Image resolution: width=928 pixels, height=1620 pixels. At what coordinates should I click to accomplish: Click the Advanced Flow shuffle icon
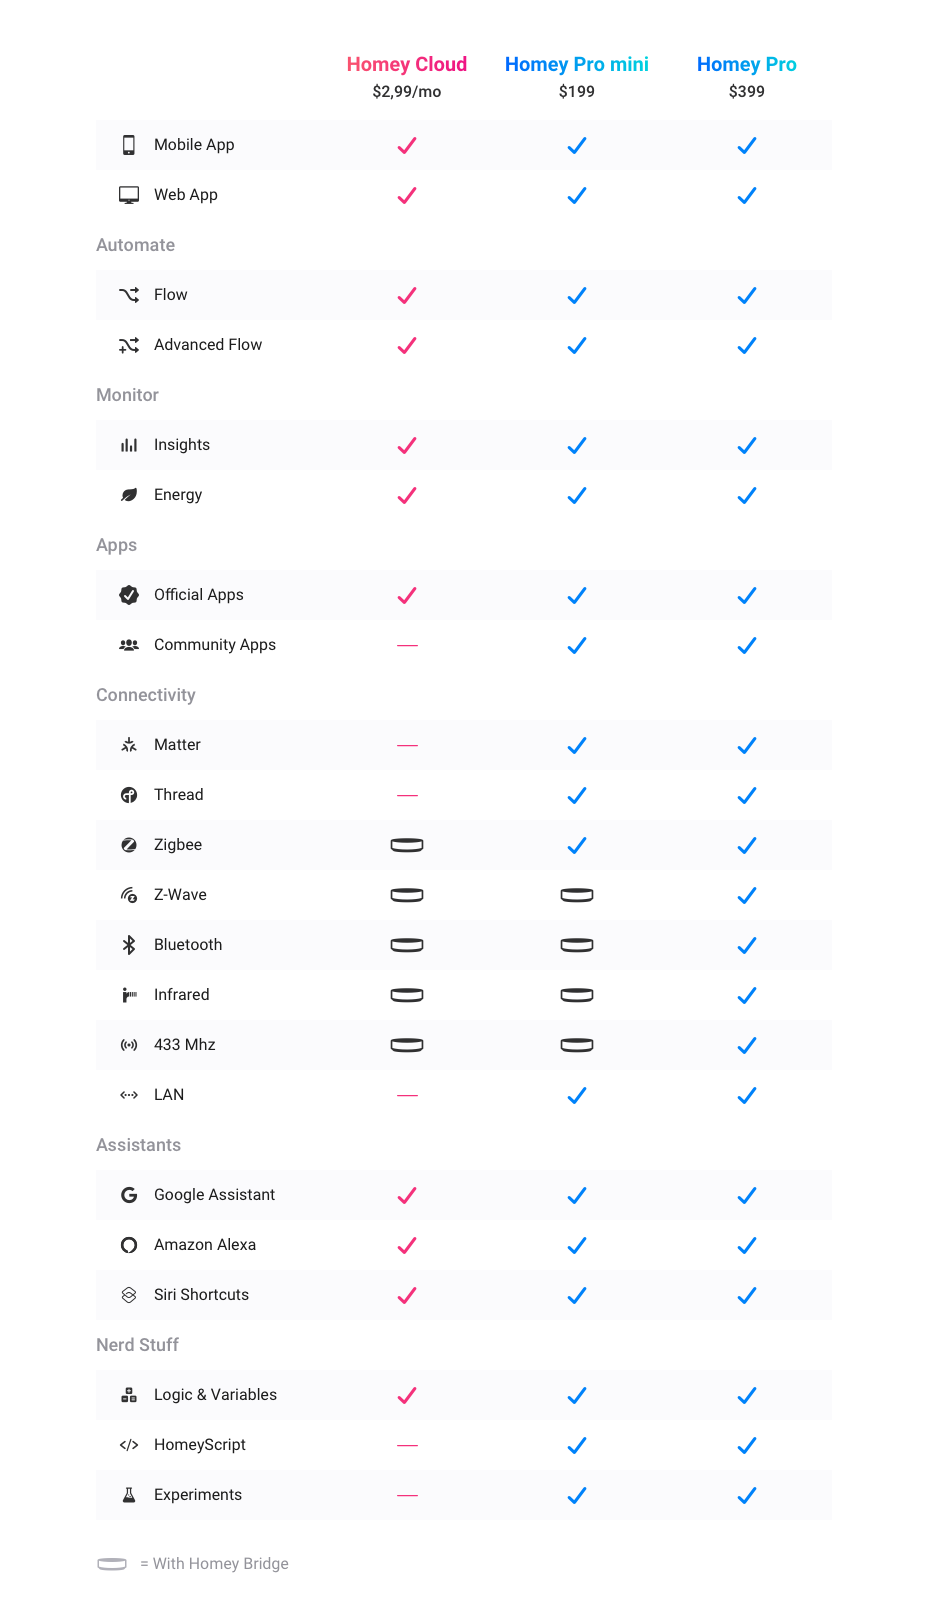click(129, 345)
